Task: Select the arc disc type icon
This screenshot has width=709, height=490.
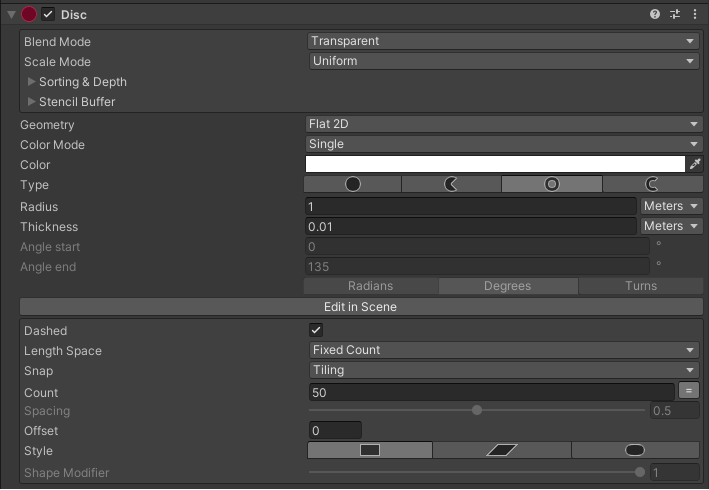Action: coord(652,184)
